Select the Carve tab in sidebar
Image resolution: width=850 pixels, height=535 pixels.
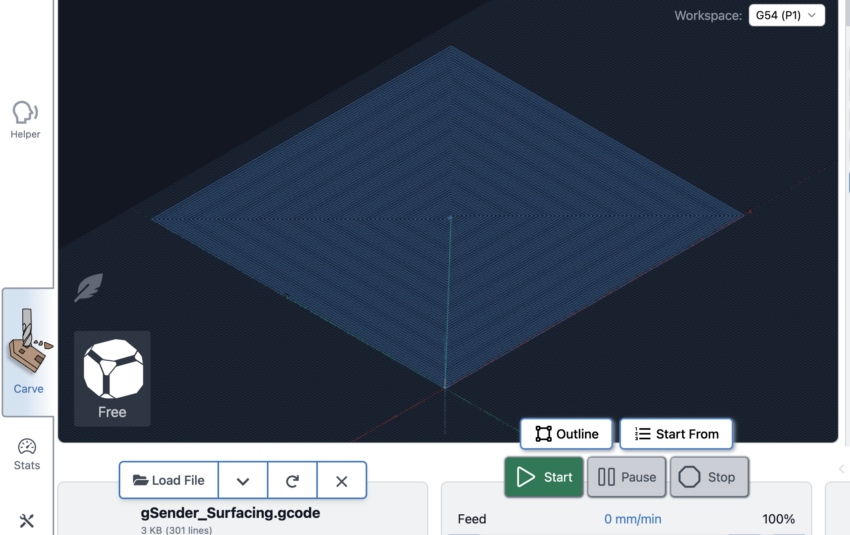[28, 352]
